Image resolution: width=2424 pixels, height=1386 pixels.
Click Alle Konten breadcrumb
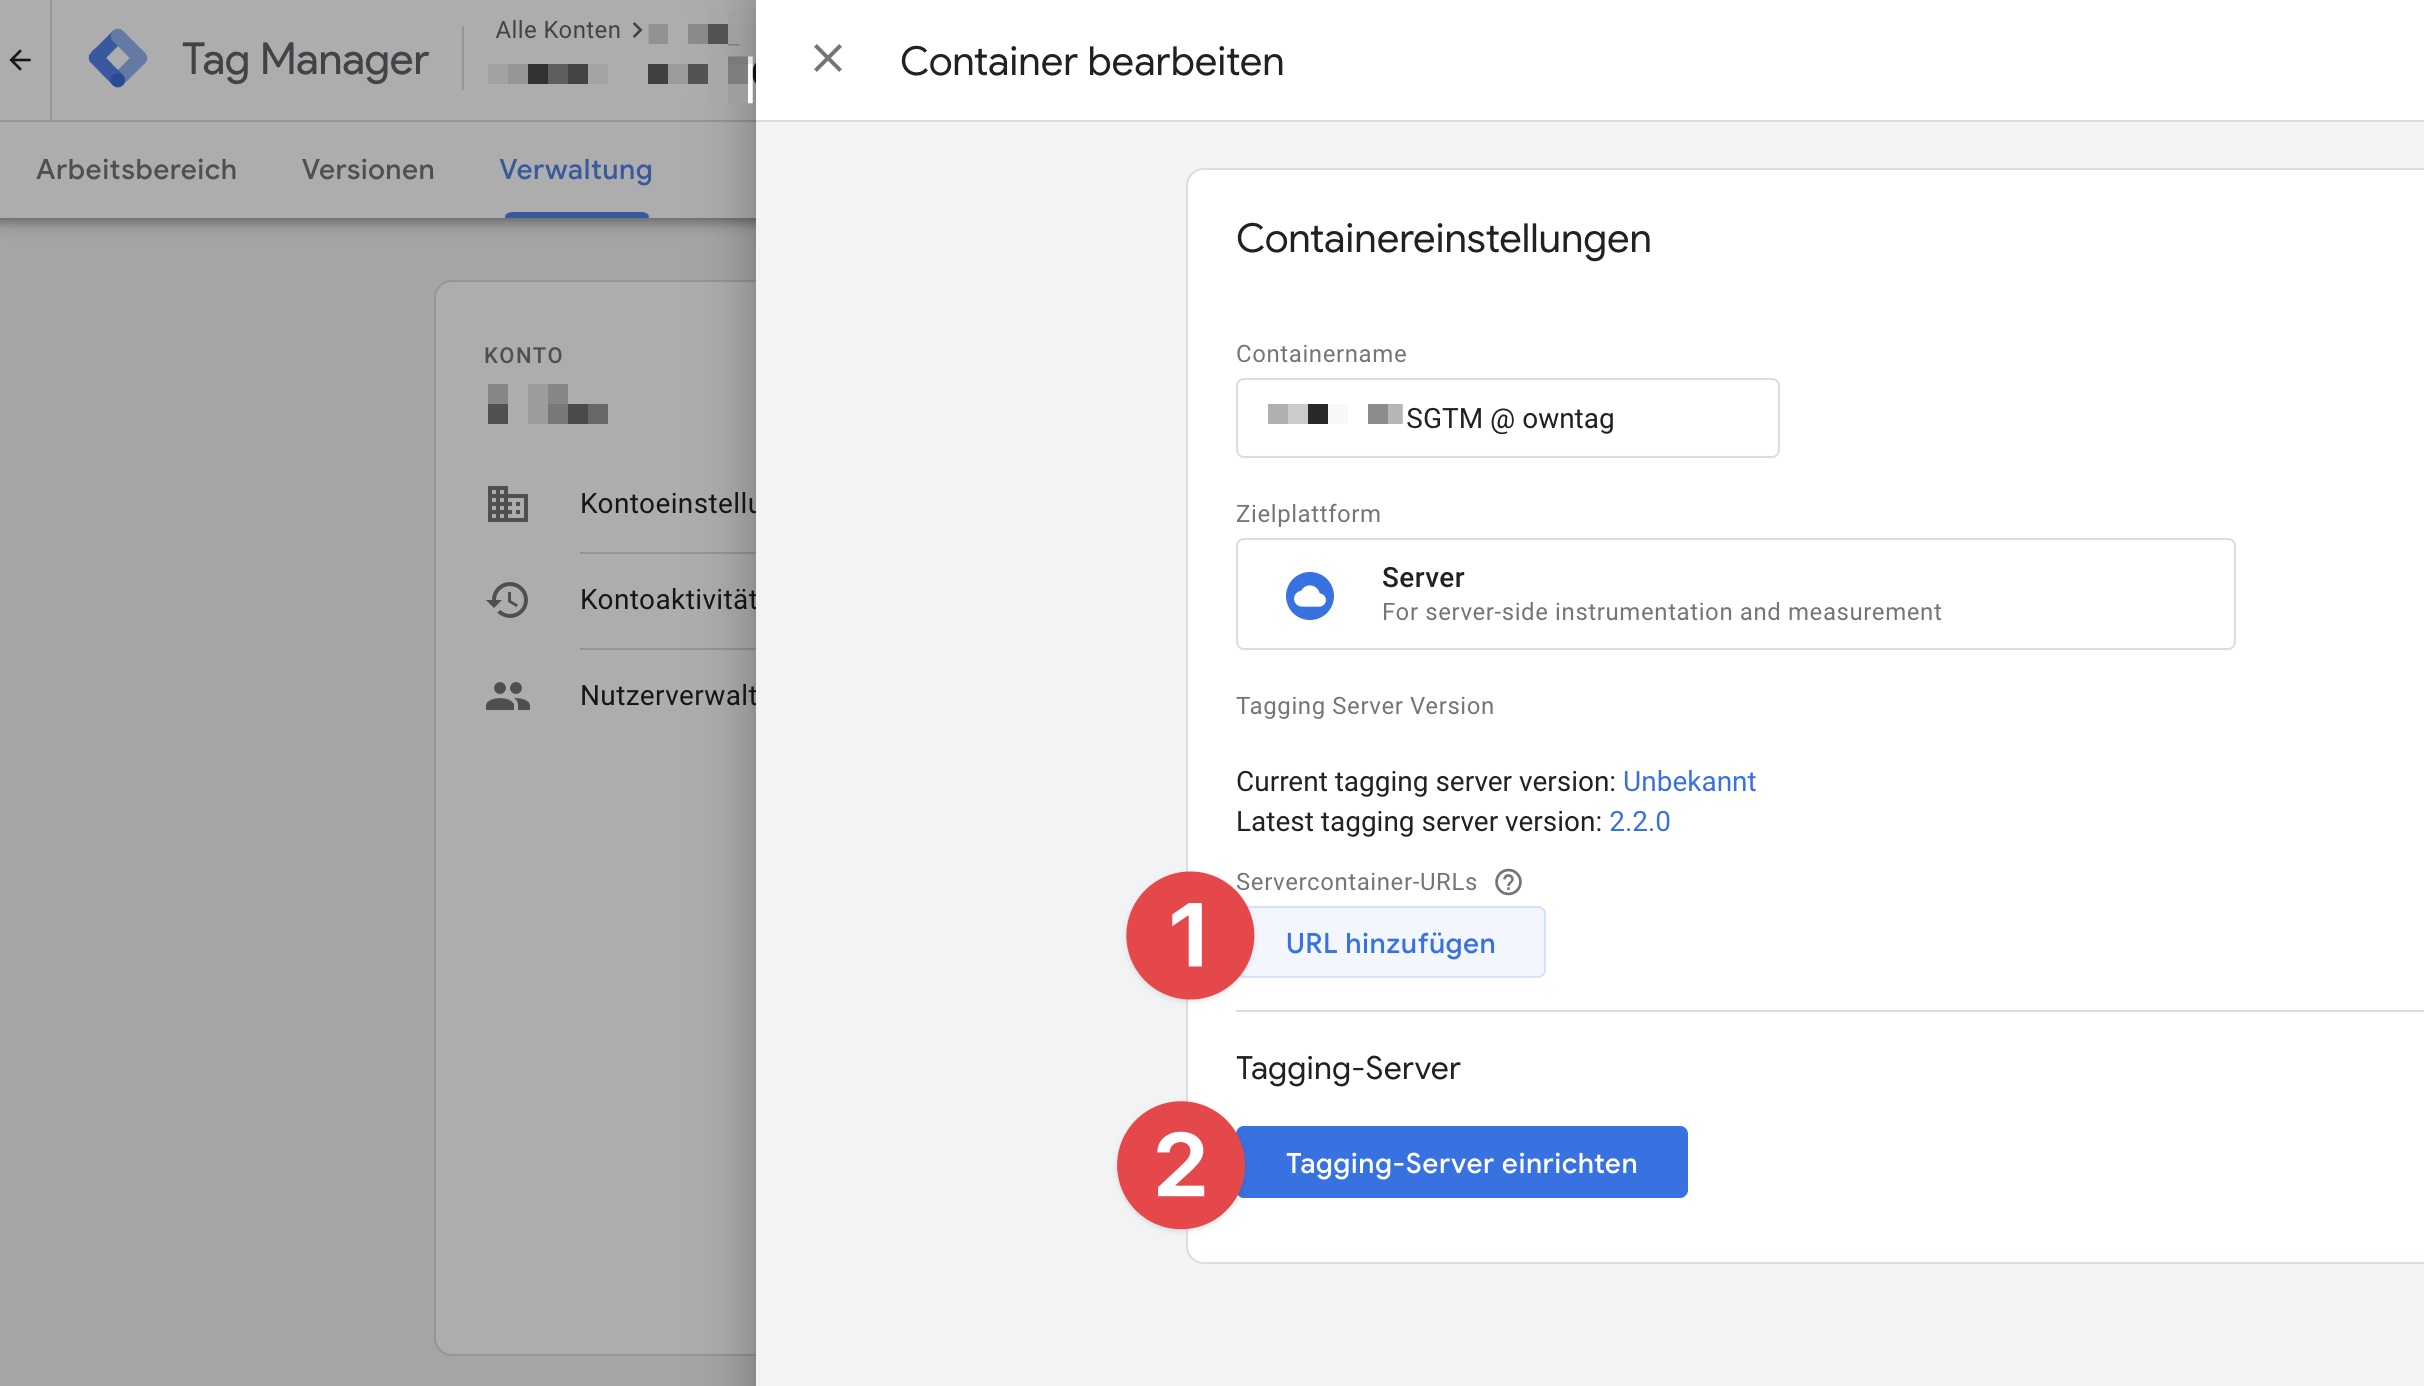558,30
